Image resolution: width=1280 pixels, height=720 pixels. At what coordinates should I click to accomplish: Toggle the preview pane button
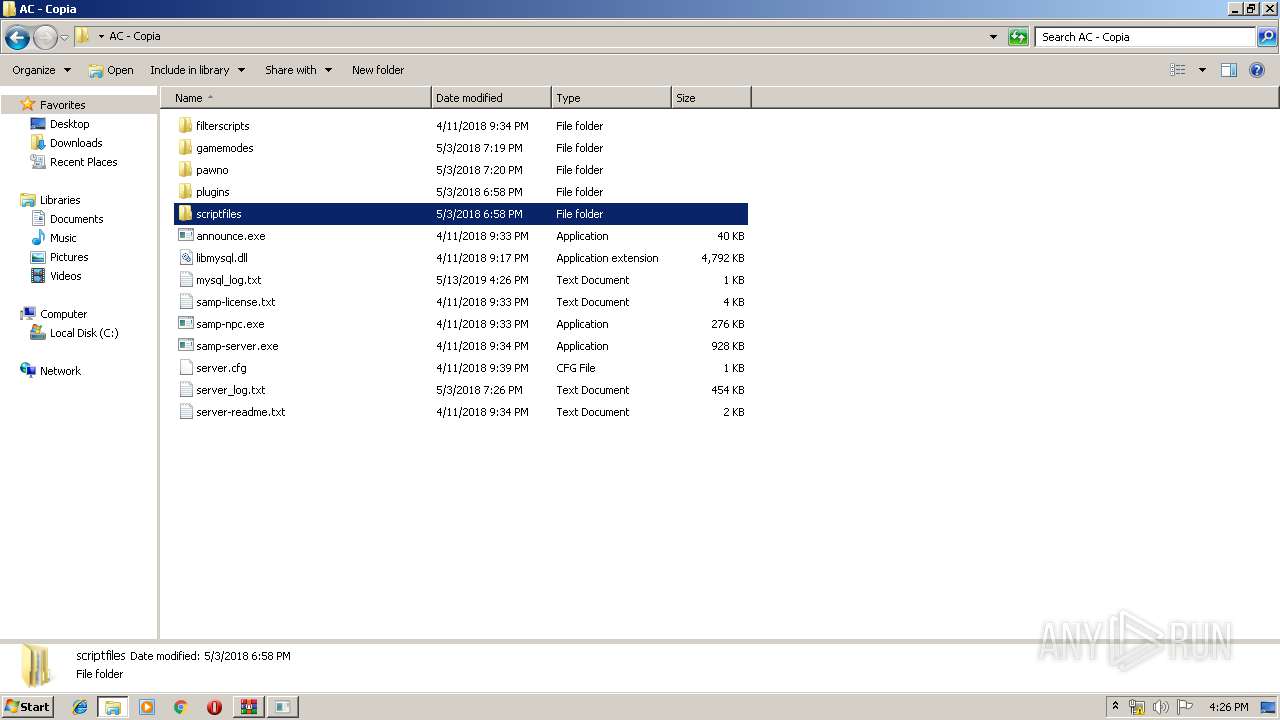pos(1229,70)
